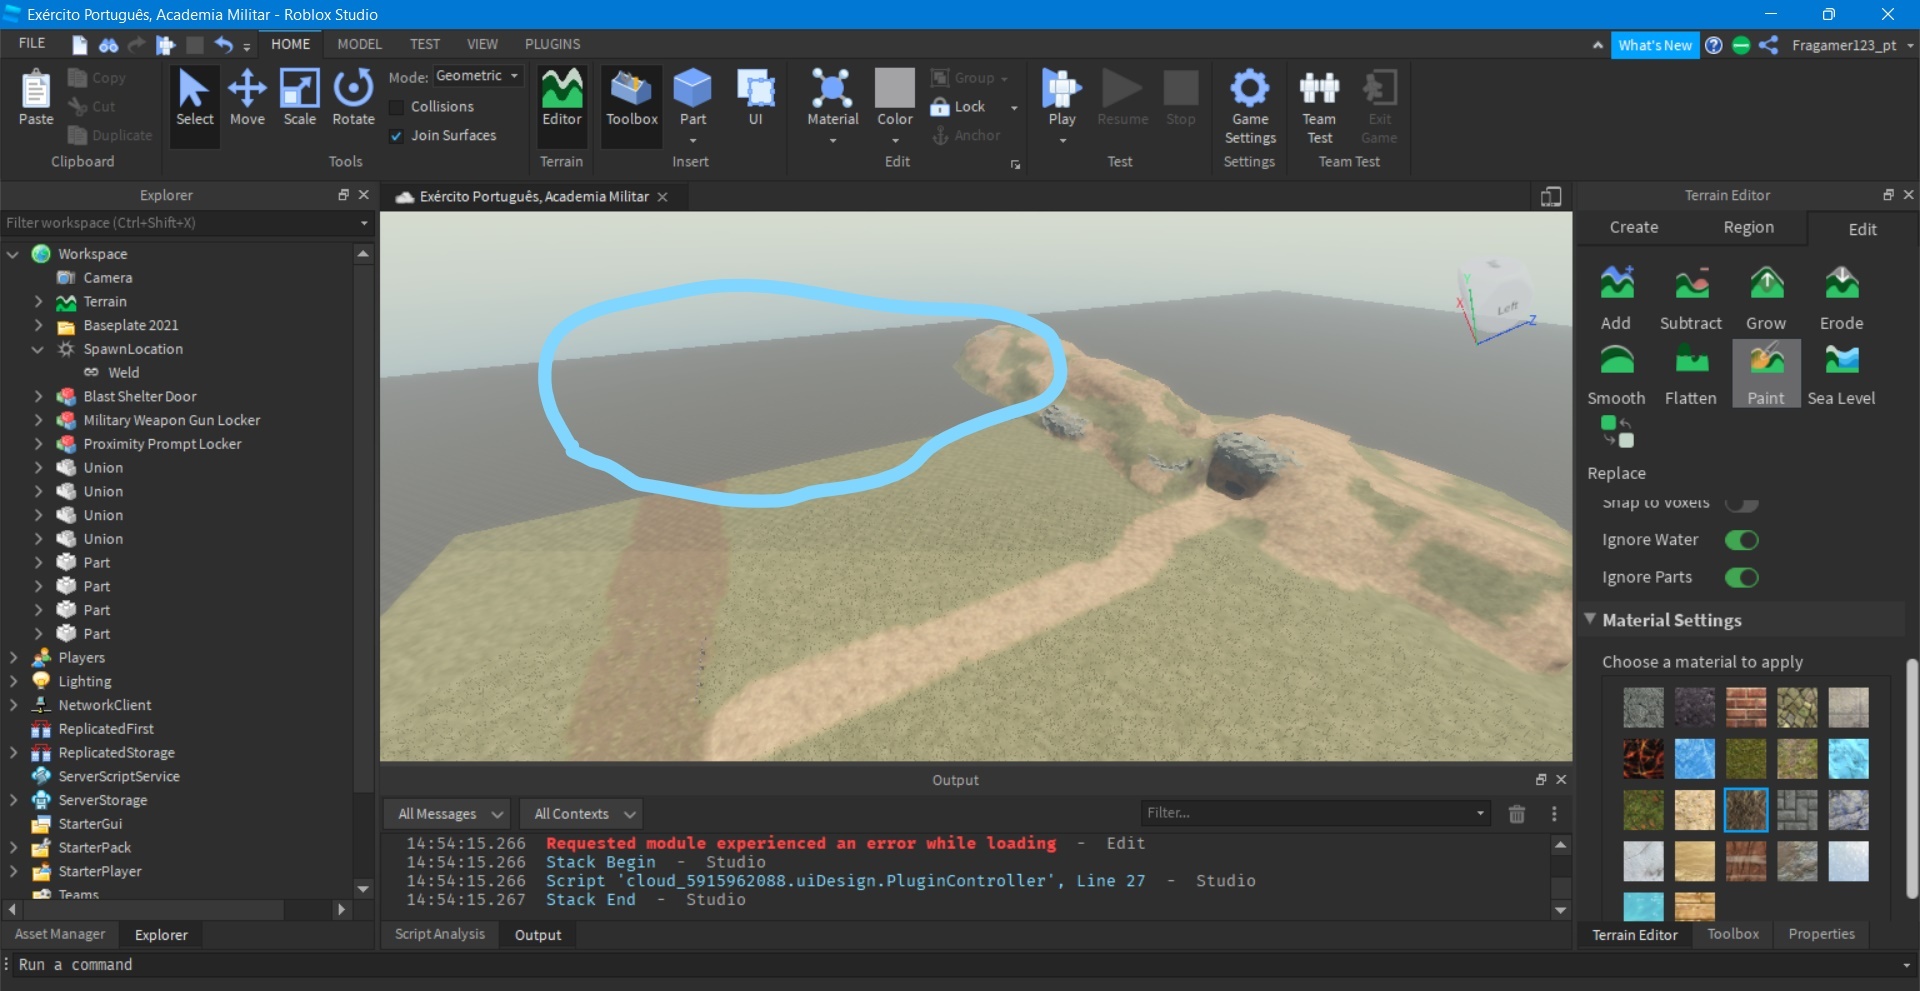Viewport: 1920px width, 991px height.
Task: Collapse the Material Settings section
Action: pos(1590,619)
